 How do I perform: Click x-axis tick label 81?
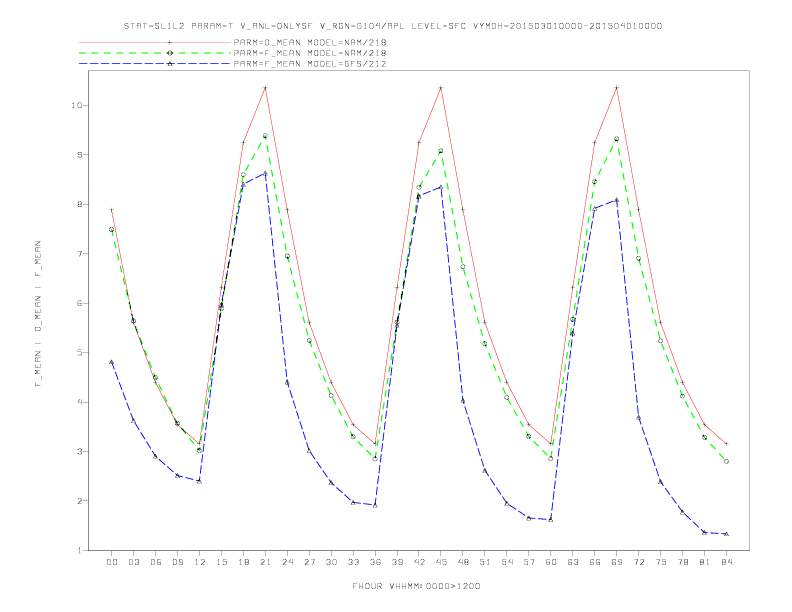705,562
